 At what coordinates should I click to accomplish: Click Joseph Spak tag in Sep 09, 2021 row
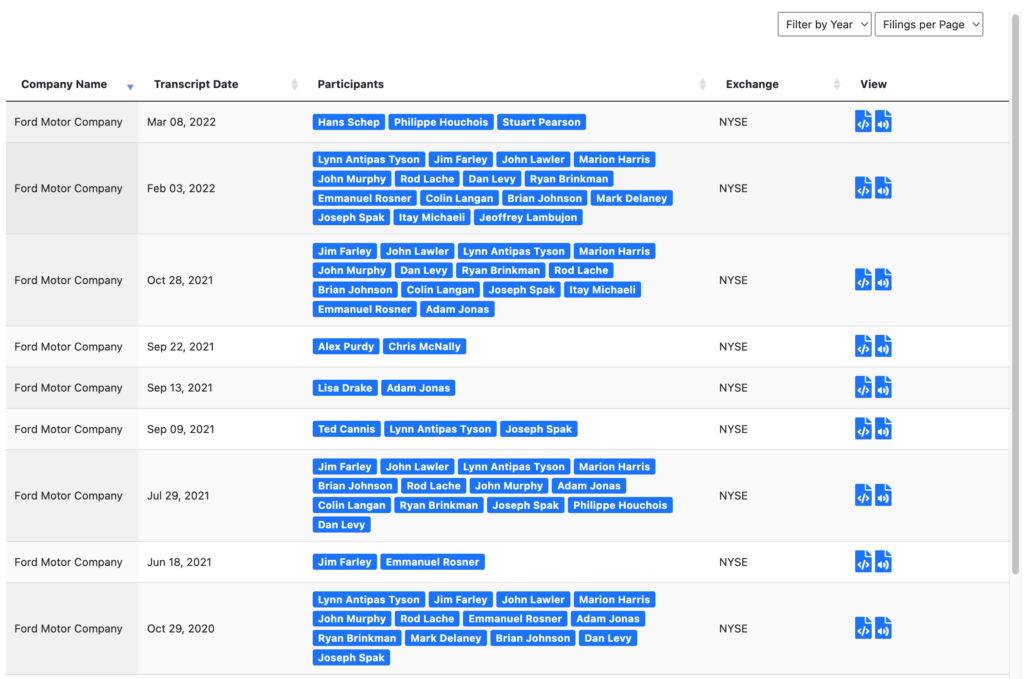pos(539,429)
